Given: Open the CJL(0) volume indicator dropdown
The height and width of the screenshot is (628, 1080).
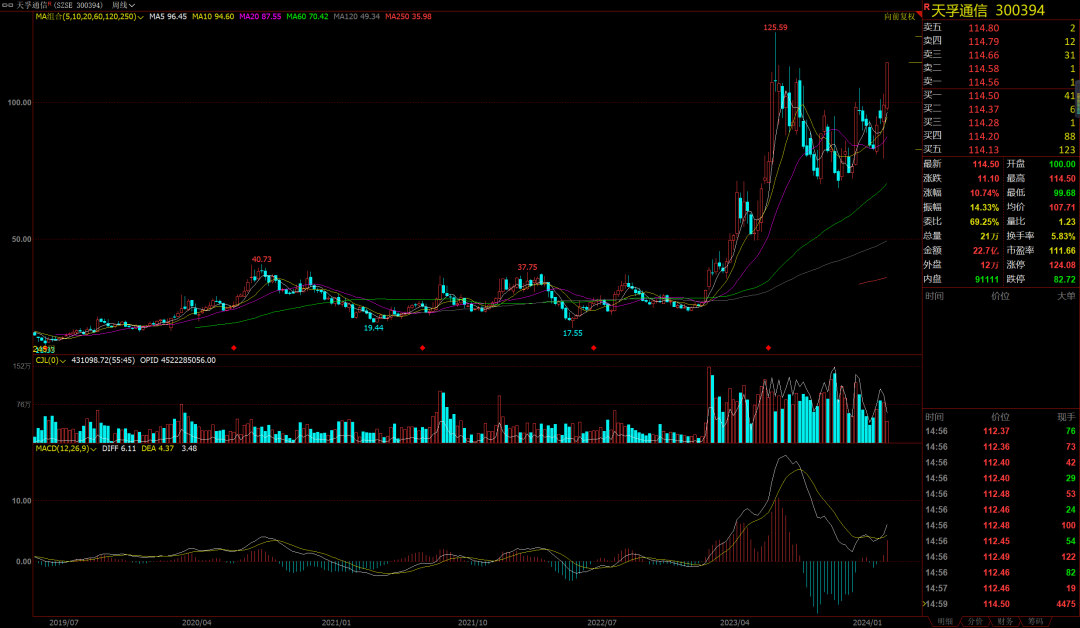Looking at the screenshot, I should [61, 360].
